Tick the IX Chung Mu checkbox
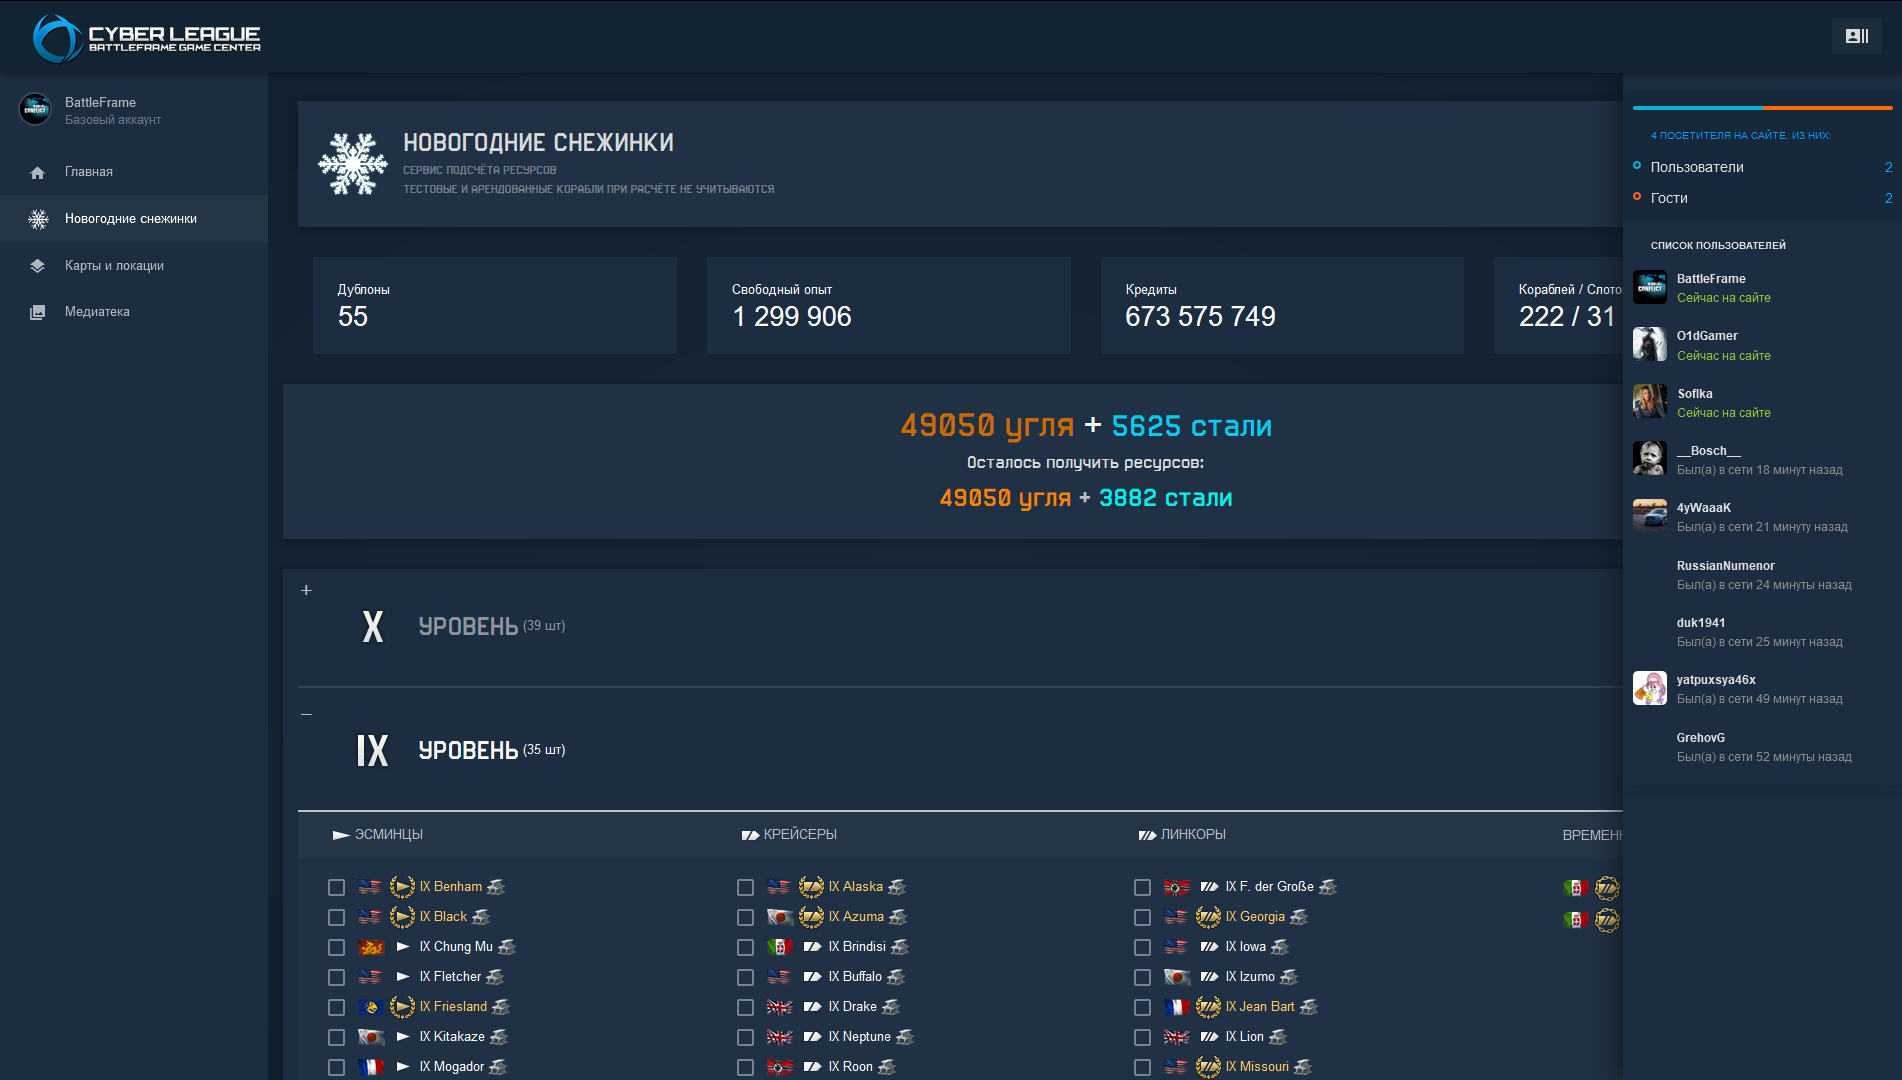 [x=336, y=948]
